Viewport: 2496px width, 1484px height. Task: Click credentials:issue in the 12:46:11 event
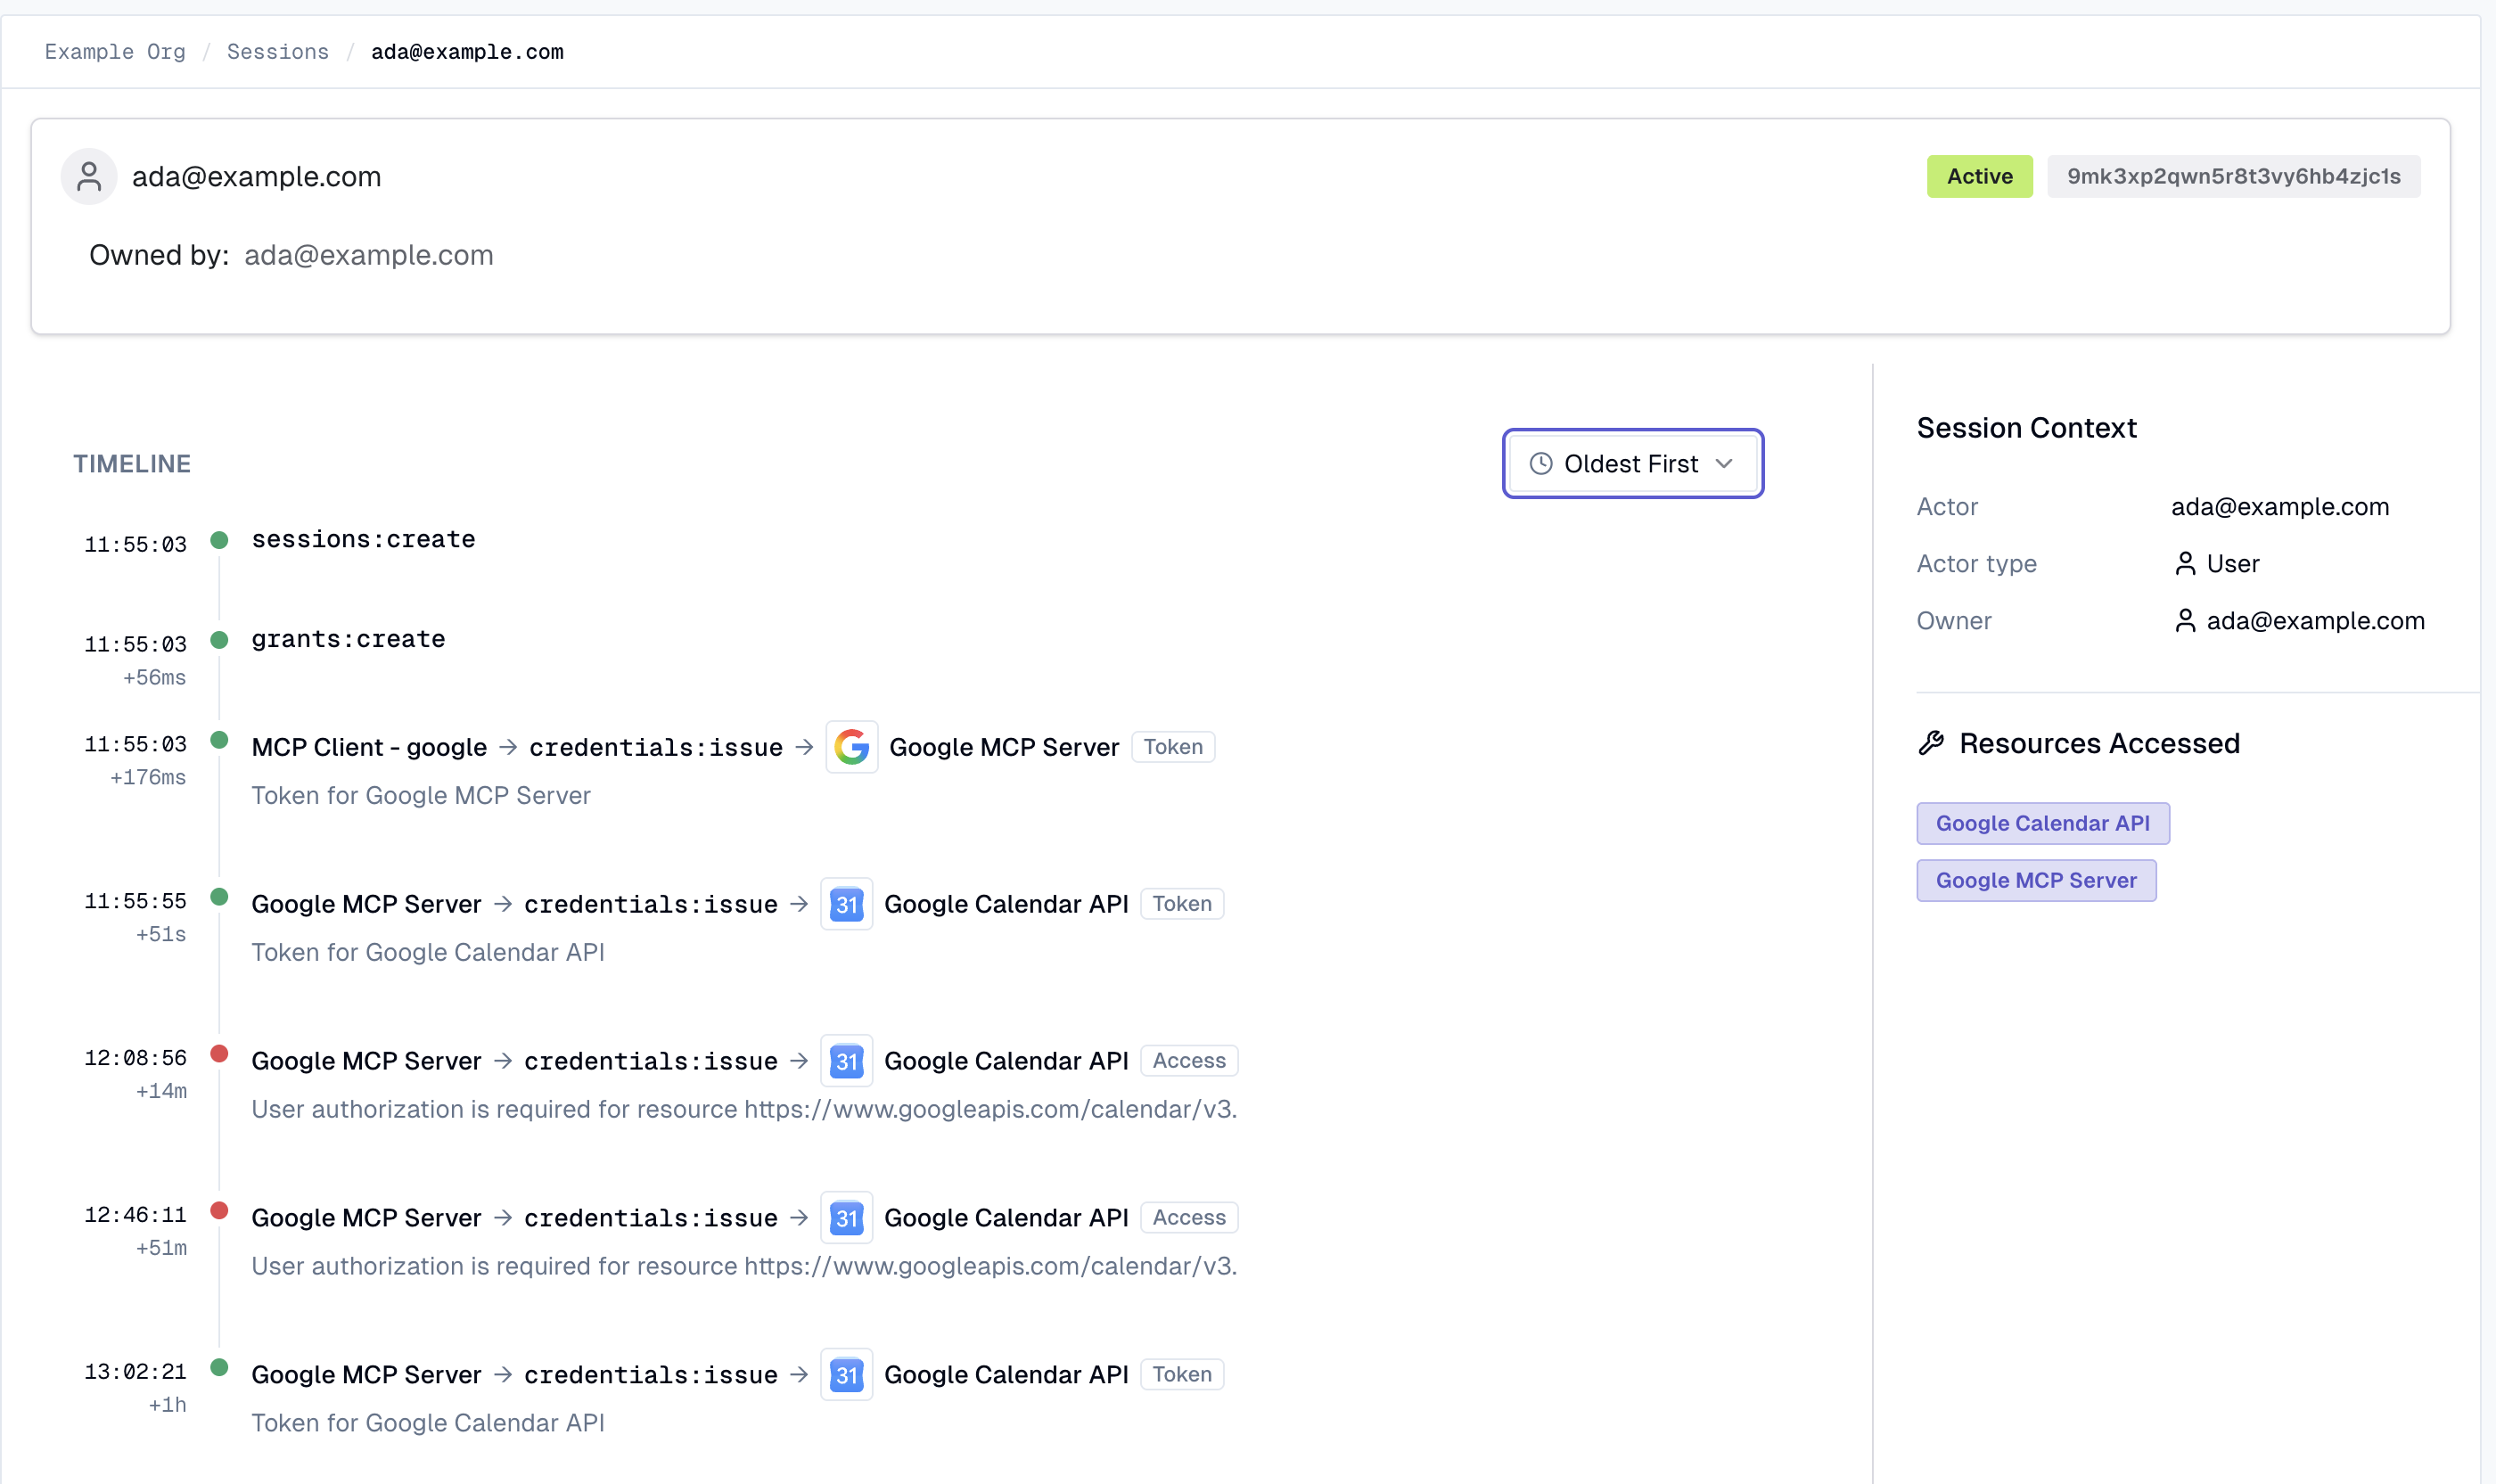(651, 1219)
